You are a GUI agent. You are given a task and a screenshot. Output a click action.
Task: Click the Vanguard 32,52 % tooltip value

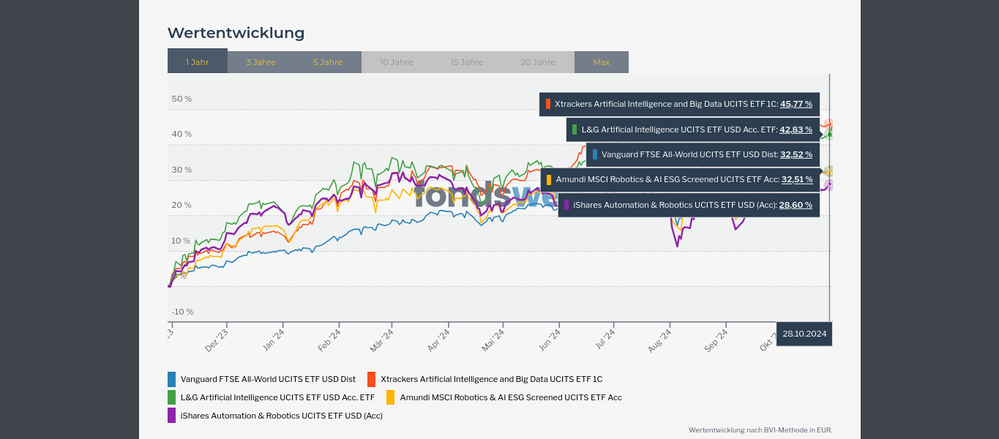pos(796,155)
